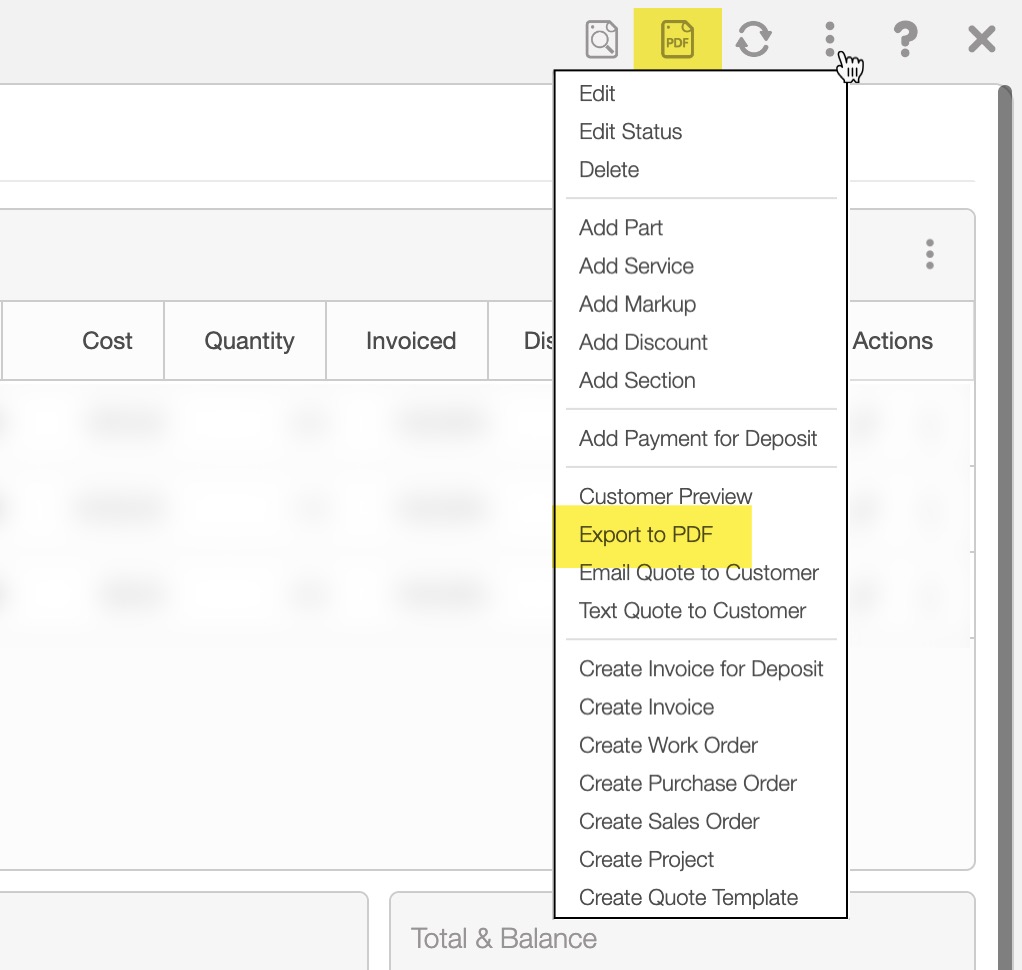Choose Email Quote to Customer
1022x970 pixels.
698,573
